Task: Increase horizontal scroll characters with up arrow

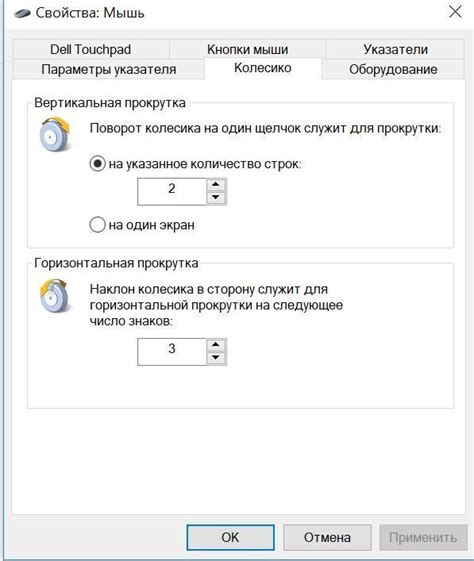Action: (x=216, y=345)
